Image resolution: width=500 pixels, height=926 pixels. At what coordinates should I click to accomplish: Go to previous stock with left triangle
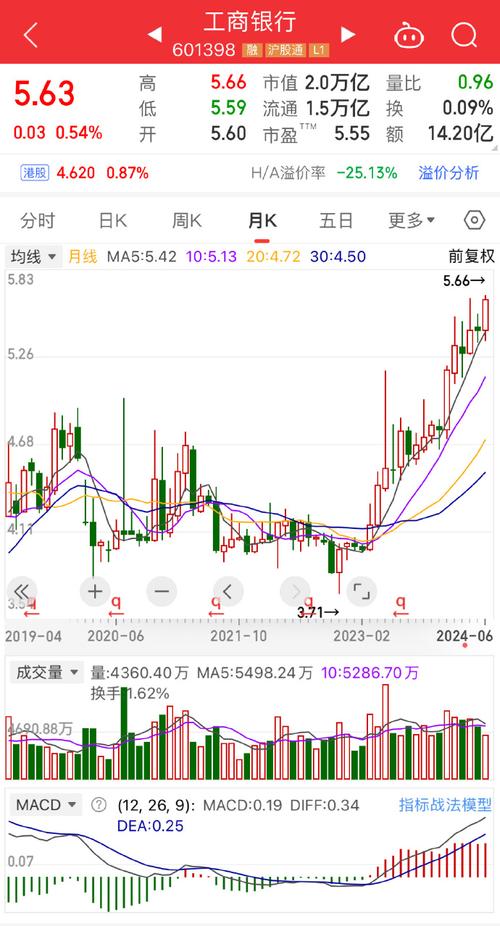coord(155,34)
